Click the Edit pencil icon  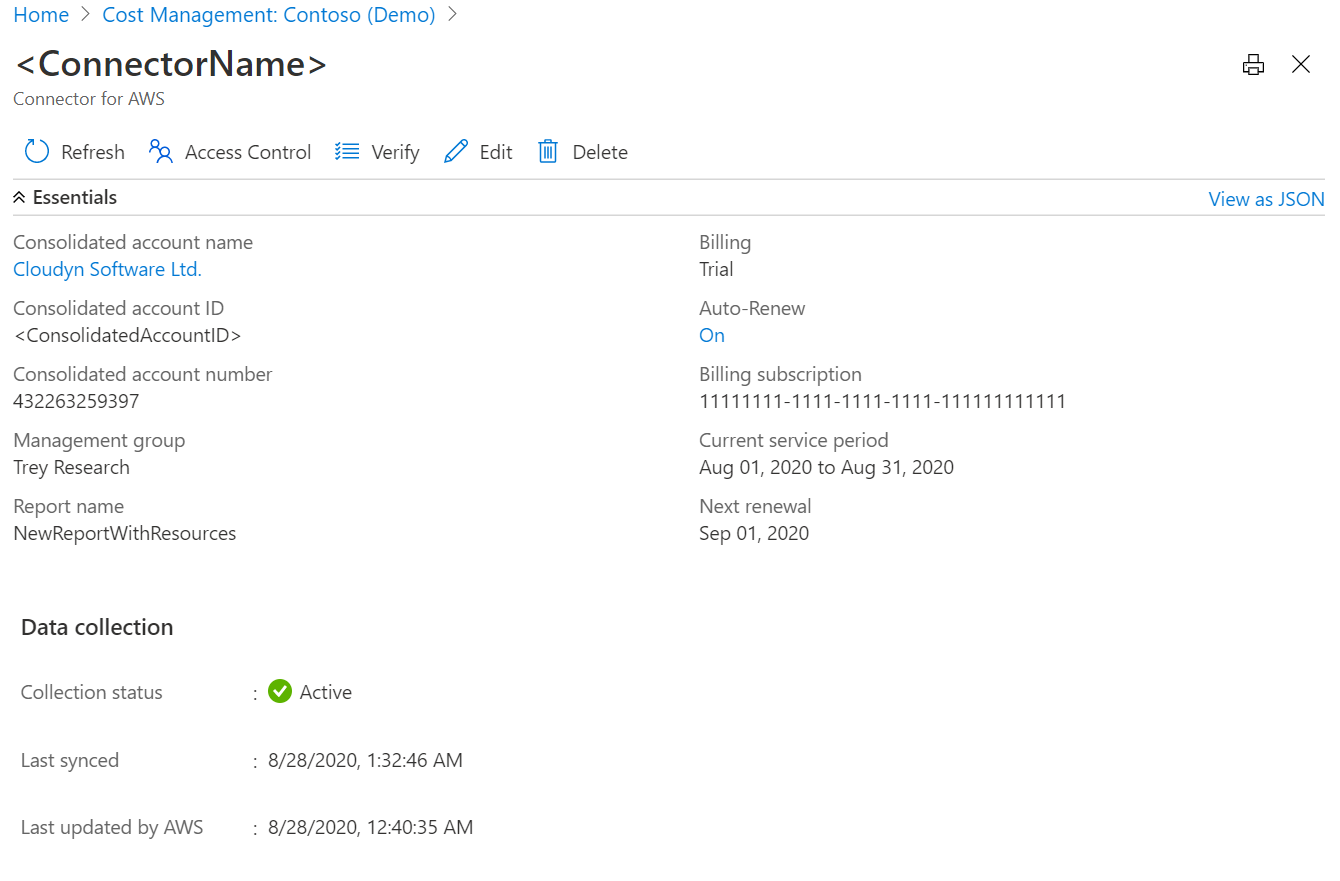(456, 152)
